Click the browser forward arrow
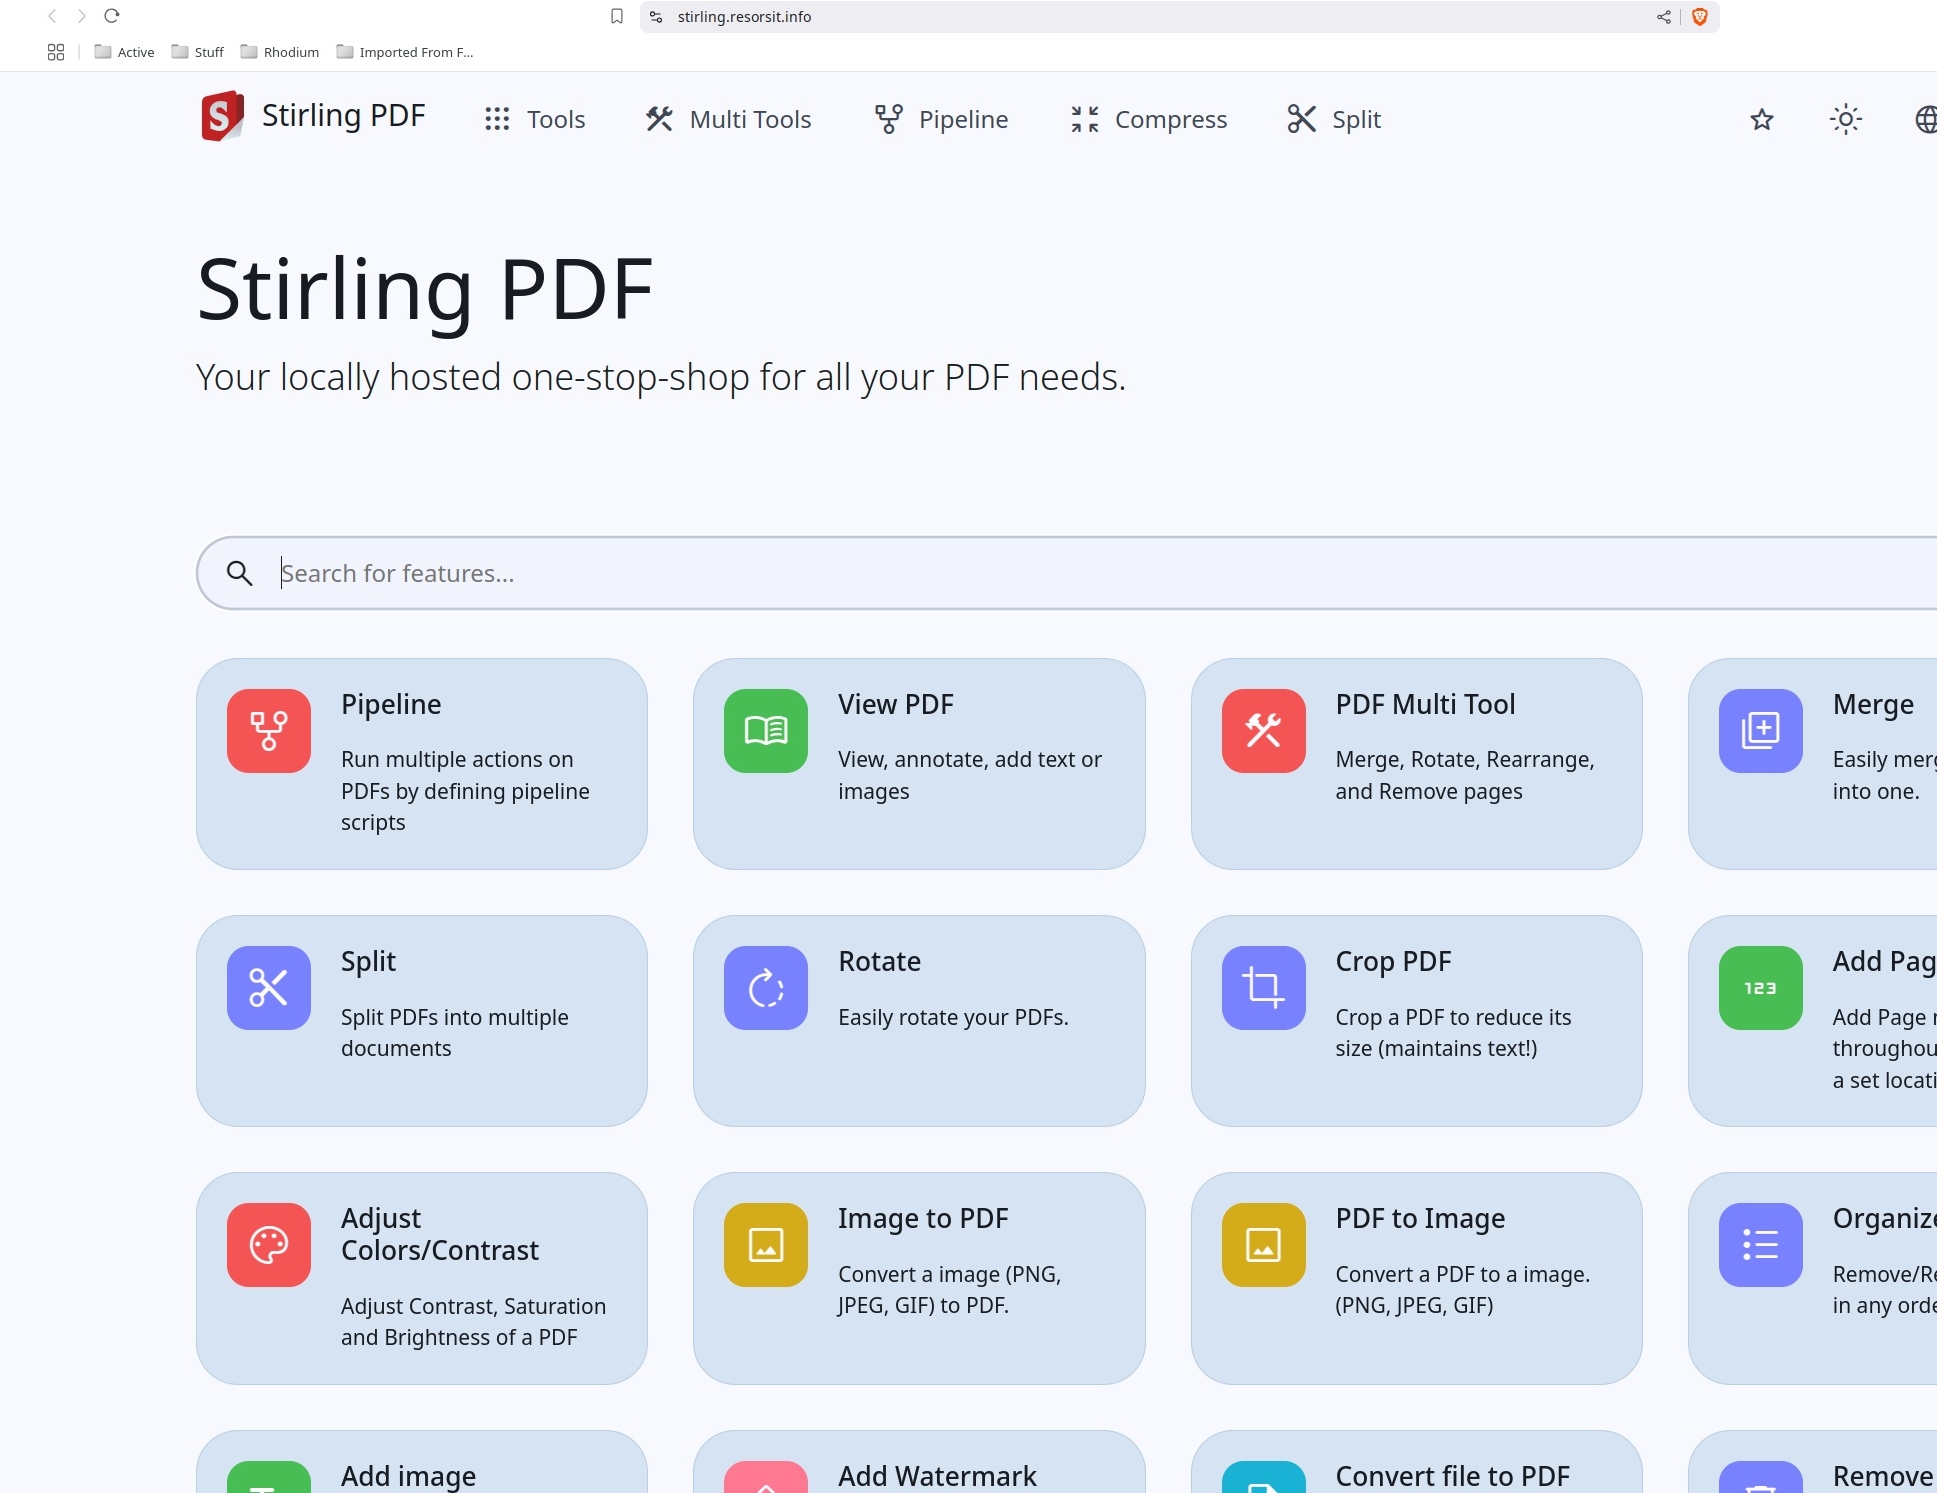The width and height of the screenshot is (1937, 1493). pyautogui.click(x=82, y=16)
